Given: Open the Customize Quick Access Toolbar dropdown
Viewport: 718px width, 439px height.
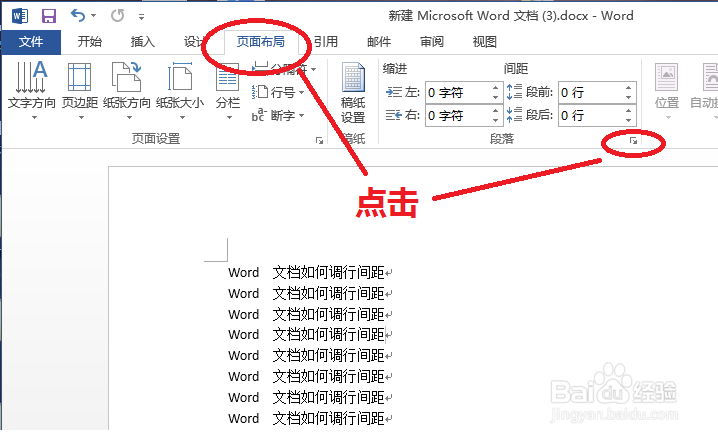Looking at the screenshot, I should pyautogui.click(x=141, y=17).
